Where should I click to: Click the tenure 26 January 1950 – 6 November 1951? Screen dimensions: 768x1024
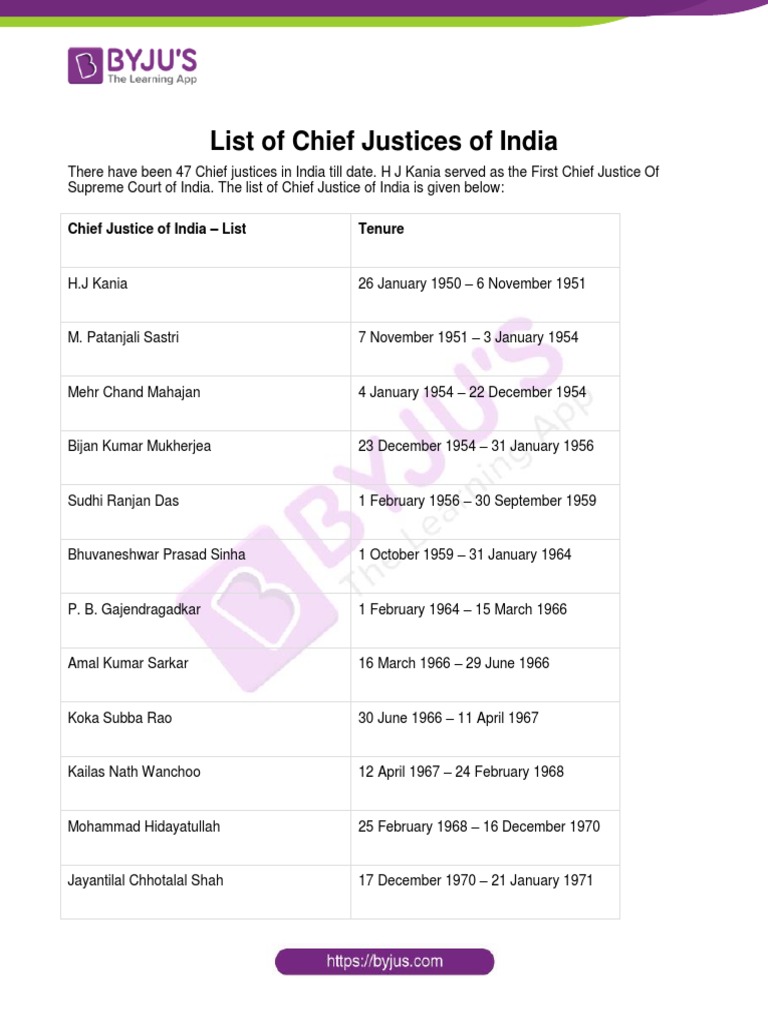pyautogui.click(x=472, y=283)
